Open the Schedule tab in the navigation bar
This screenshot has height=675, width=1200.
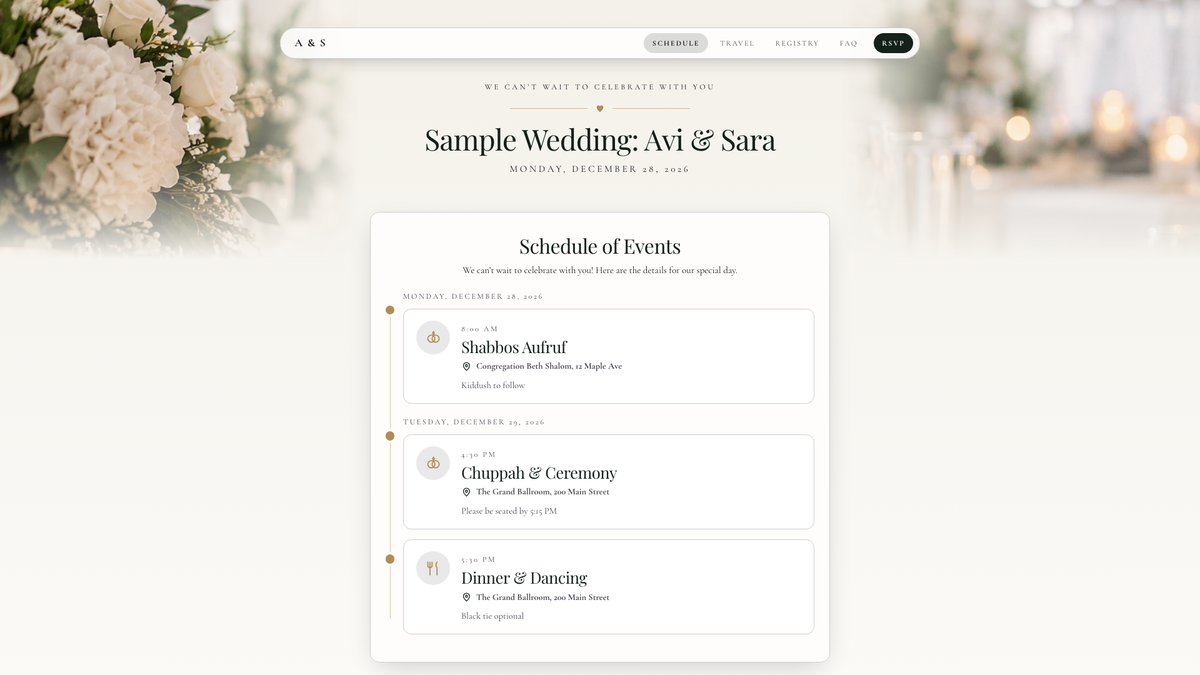click(676, 43)
